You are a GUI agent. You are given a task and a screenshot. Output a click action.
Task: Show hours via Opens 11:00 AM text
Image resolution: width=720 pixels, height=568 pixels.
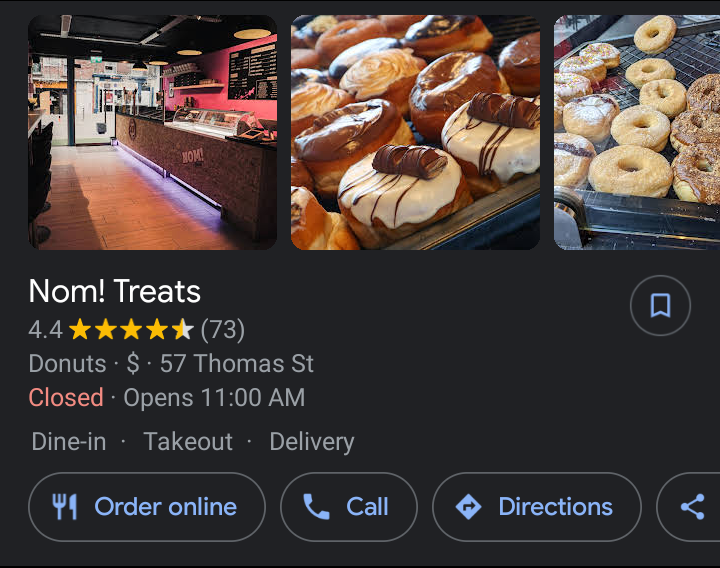click(x=214, y=398)
